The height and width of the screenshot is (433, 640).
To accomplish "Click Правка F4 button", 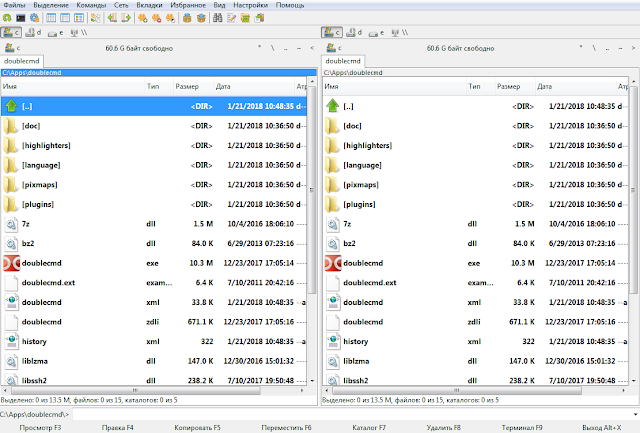I will [118, 428].
